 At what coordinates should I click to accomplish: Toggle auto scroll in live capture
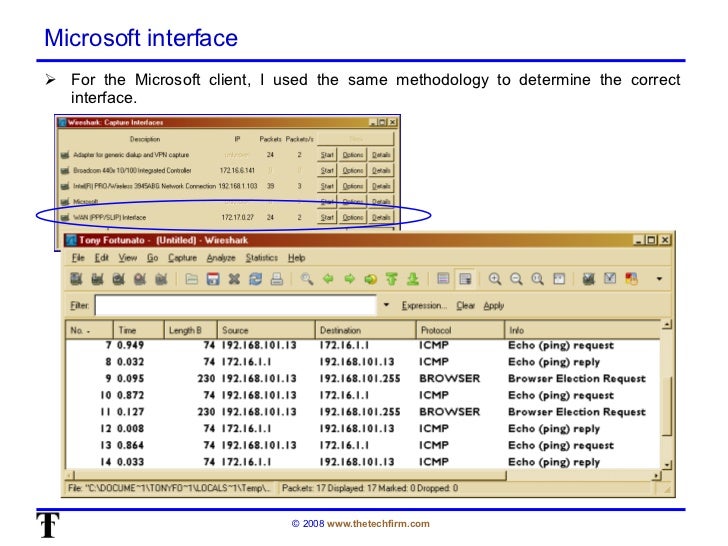(x=465, y=279)
